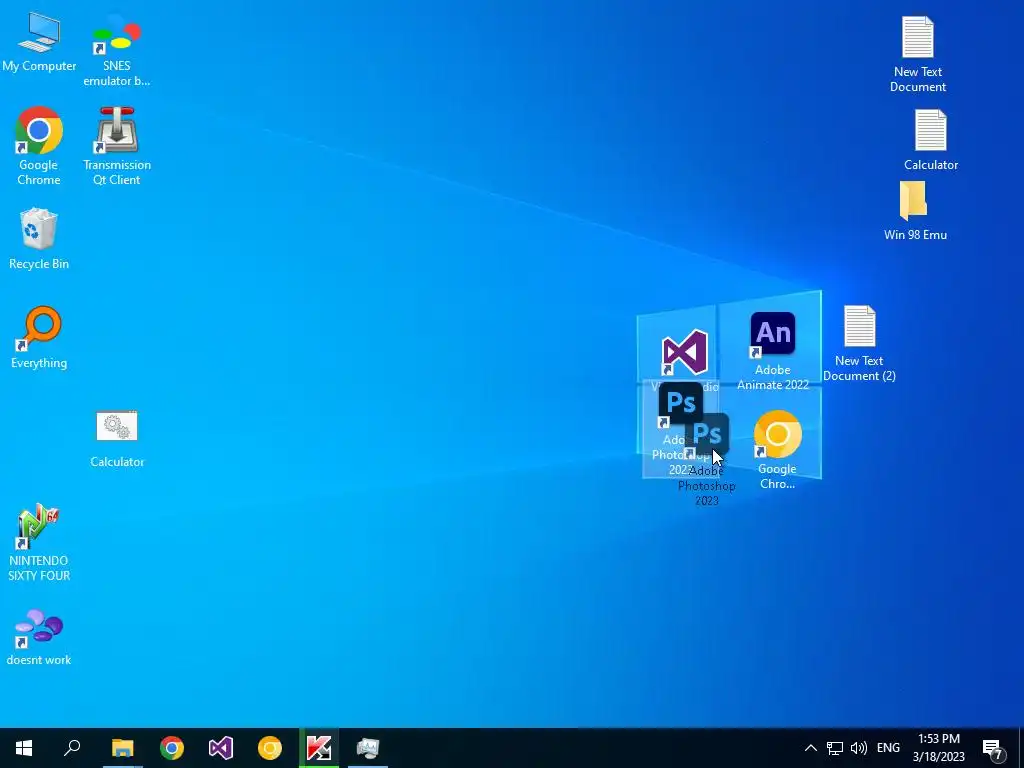Select the NINTENDO SIXTY FOUR shortcut
The height and width of the screenshot is (768, 1024).
click(39, 542)
